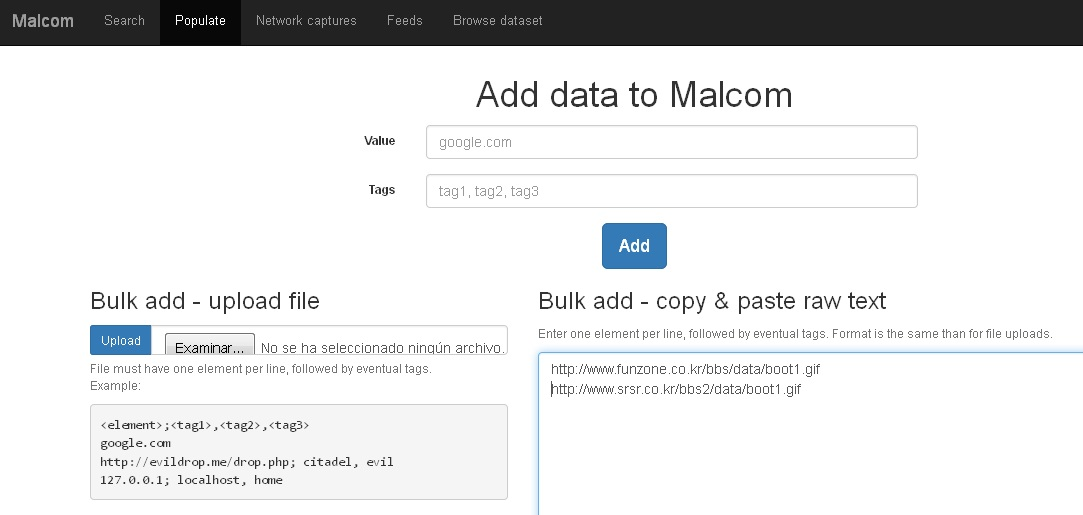Switch to Browse dataset page

pyautogui.click(x=497, y=21)
